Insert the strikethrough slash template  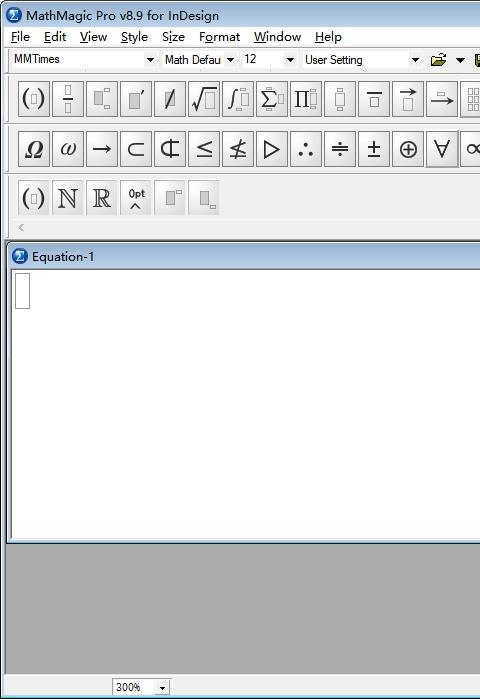click(x=170, y=99)
